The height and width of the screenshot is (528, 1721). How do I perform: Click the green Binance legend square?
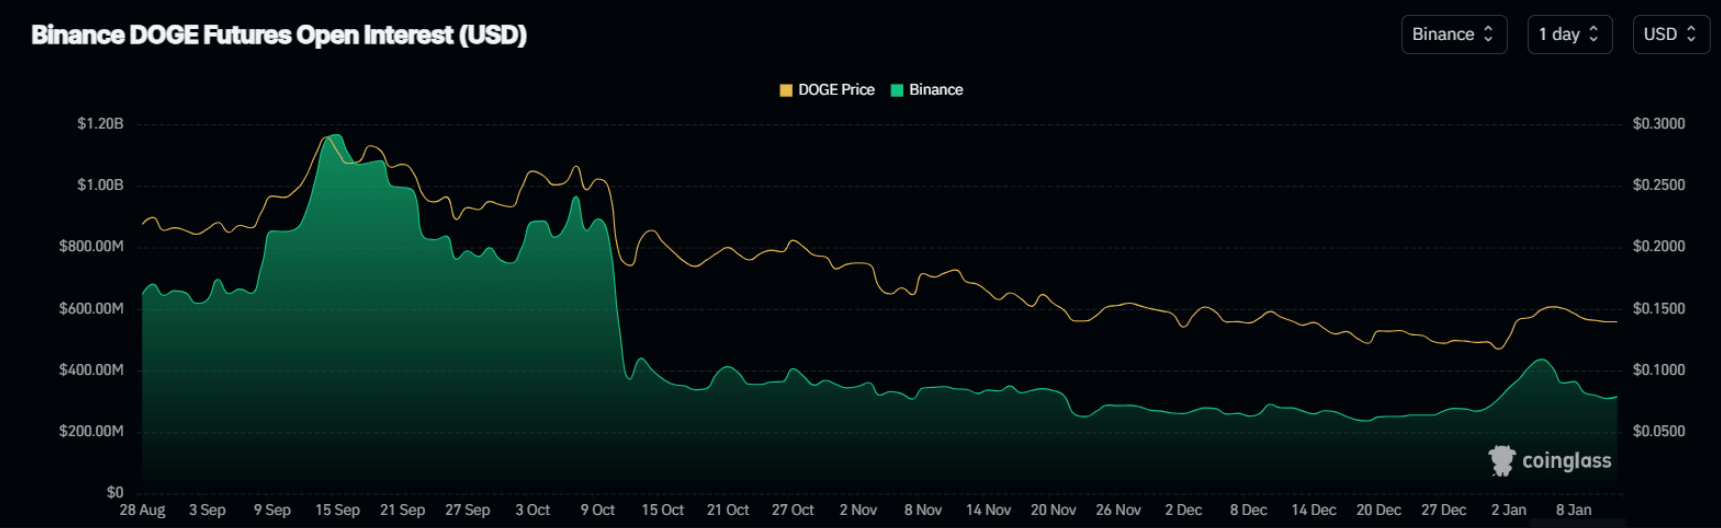pos(897,90)
